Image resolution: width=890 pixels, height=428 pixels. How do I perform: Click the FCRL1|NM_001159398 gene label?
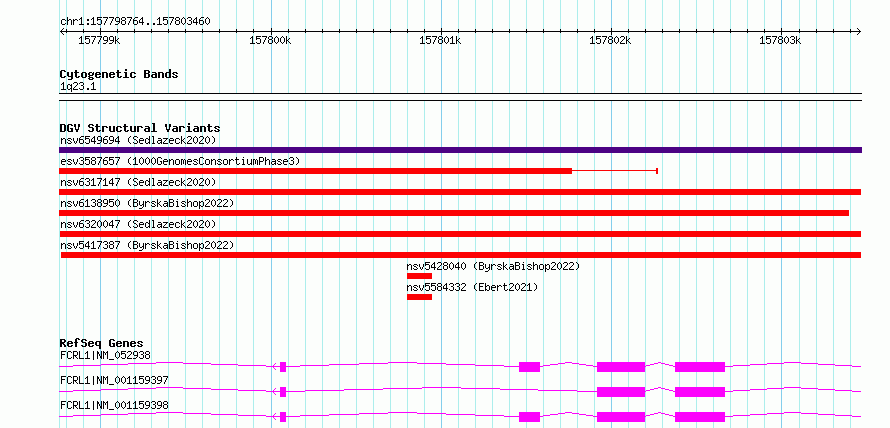[x=114, y=405]
